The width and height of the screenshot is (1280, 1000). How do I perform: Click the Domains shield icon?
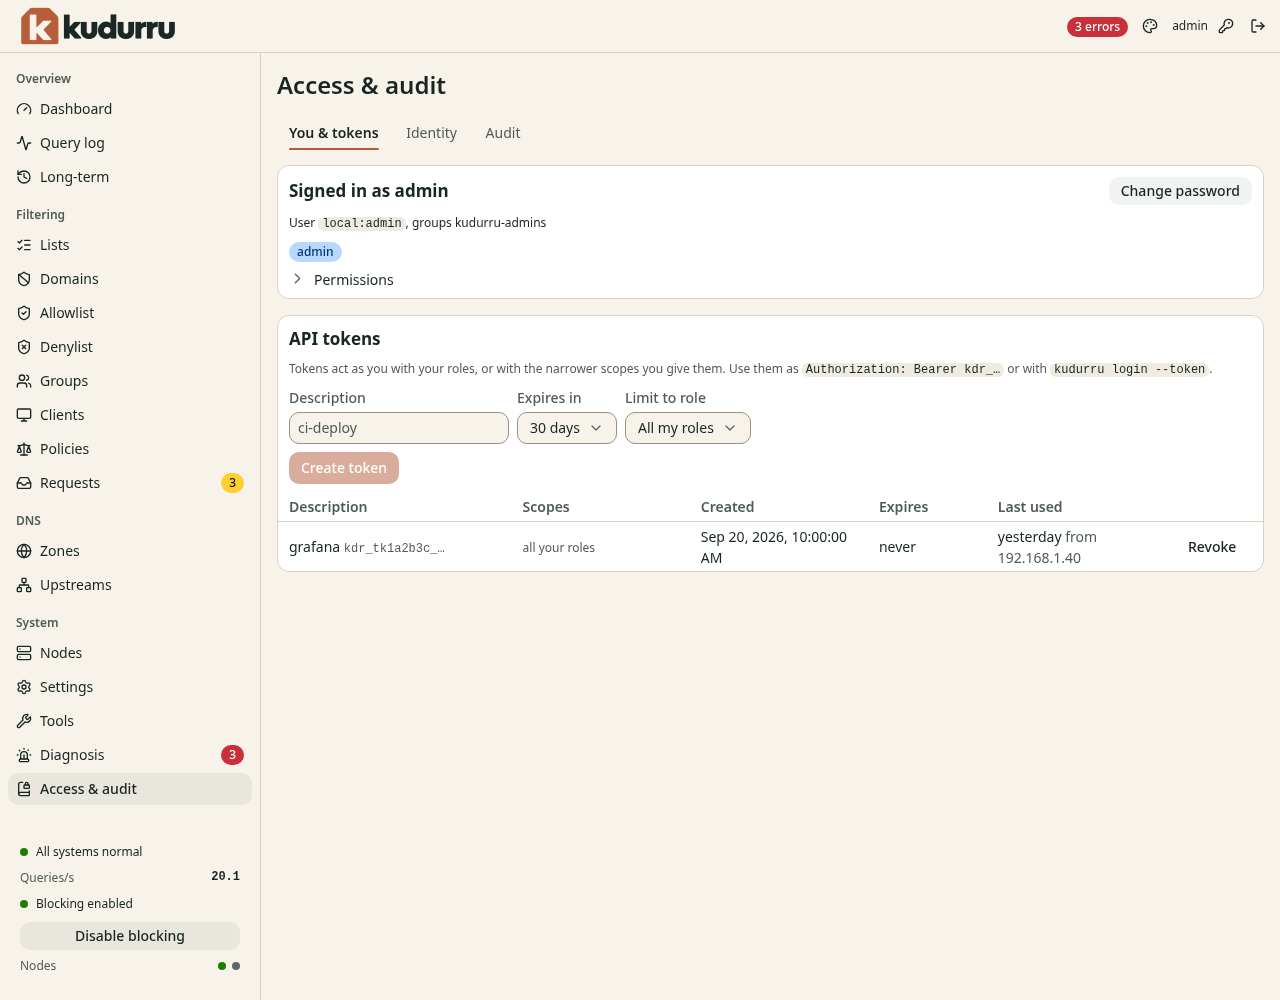[24, 279]
